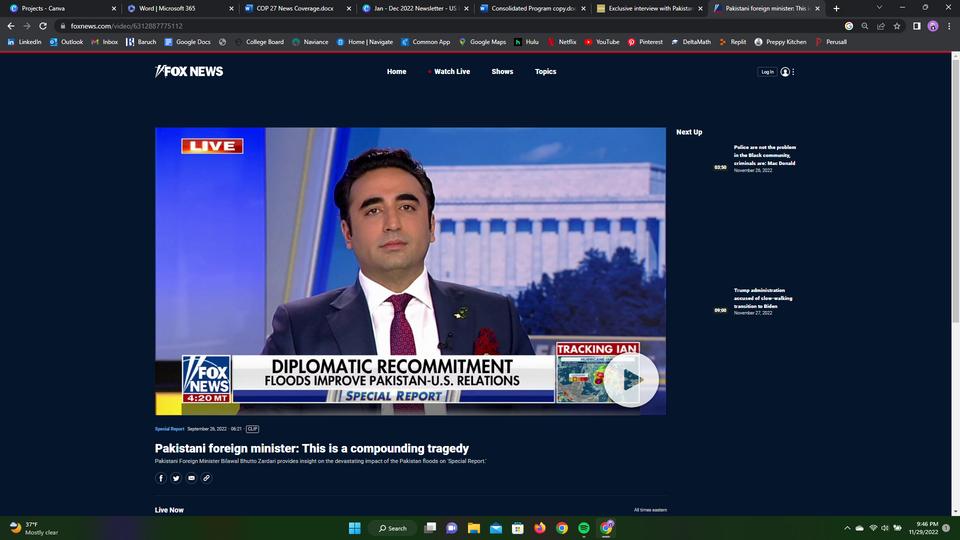Open the Topics navigation item
This screenshot has width=960, height=540.
point(546,72)
